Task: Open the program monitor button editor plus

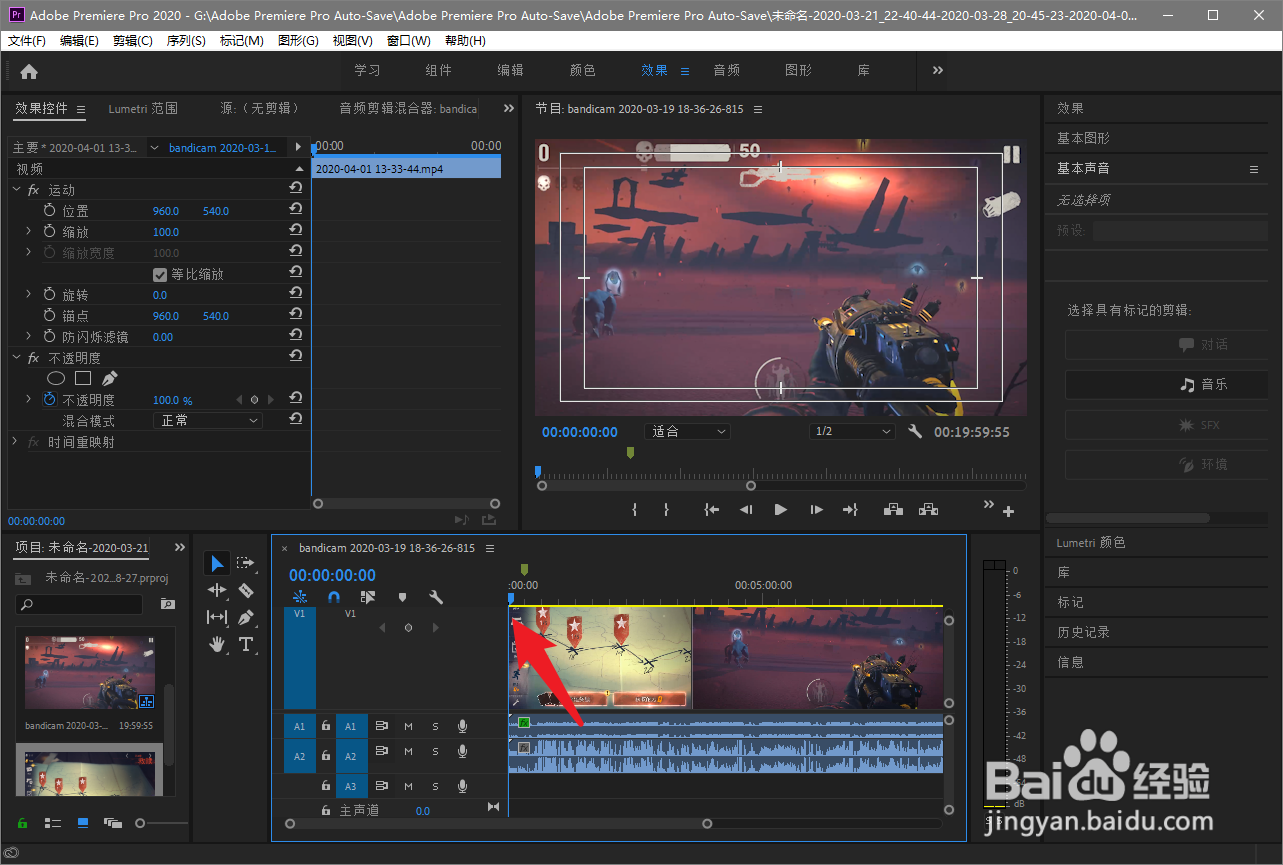Action: [x=1008, y=512]
